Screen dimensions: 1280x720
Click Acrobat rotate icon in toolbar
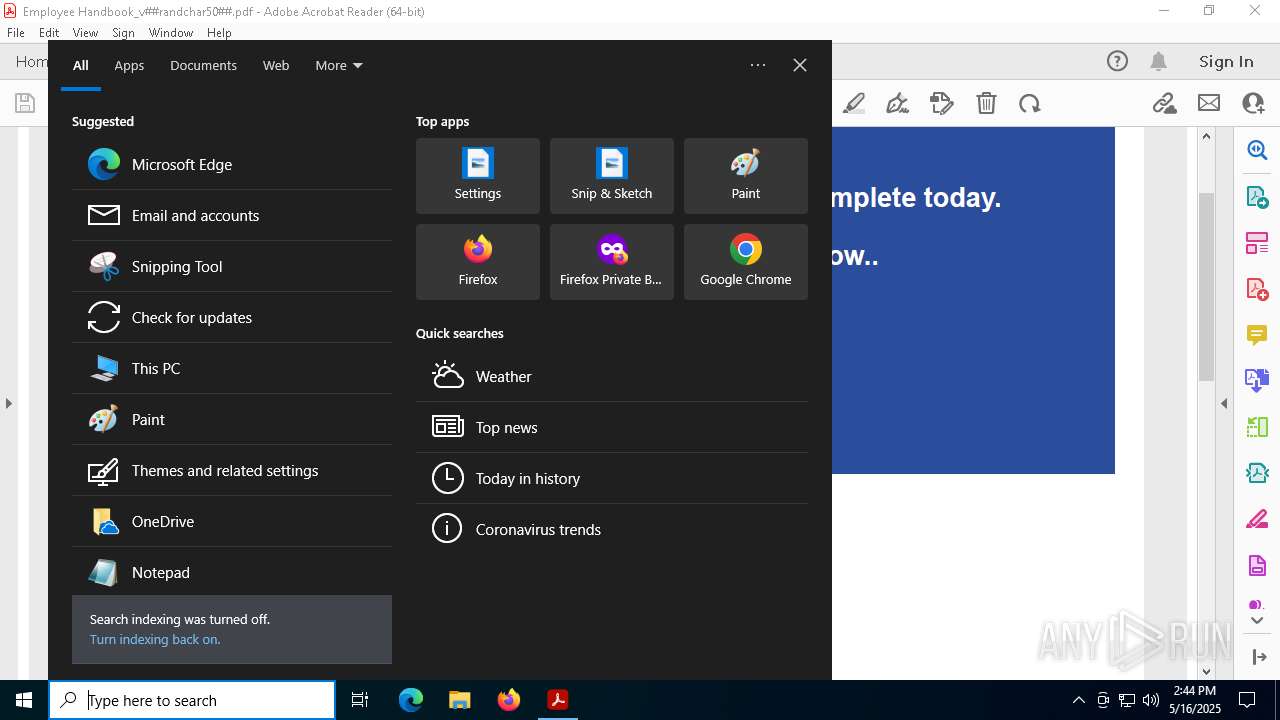click(1030, 103)
